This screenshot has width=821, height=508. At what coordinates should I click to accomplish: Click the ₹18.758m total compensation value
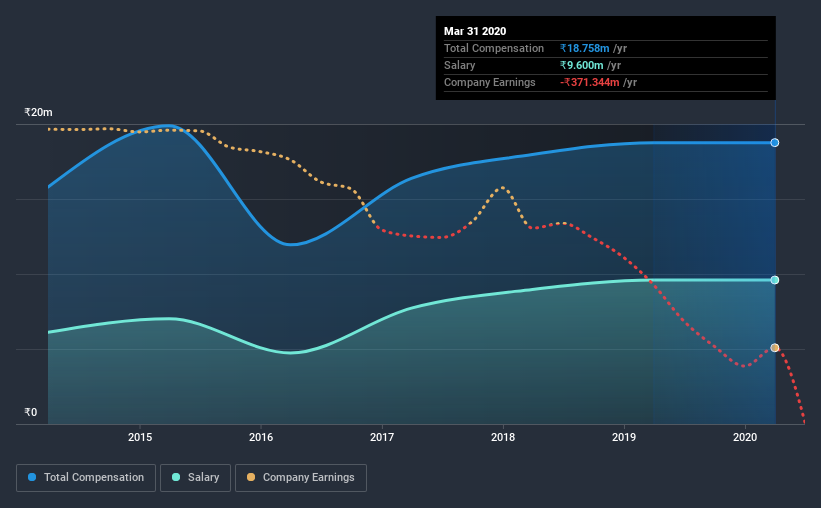584,48
